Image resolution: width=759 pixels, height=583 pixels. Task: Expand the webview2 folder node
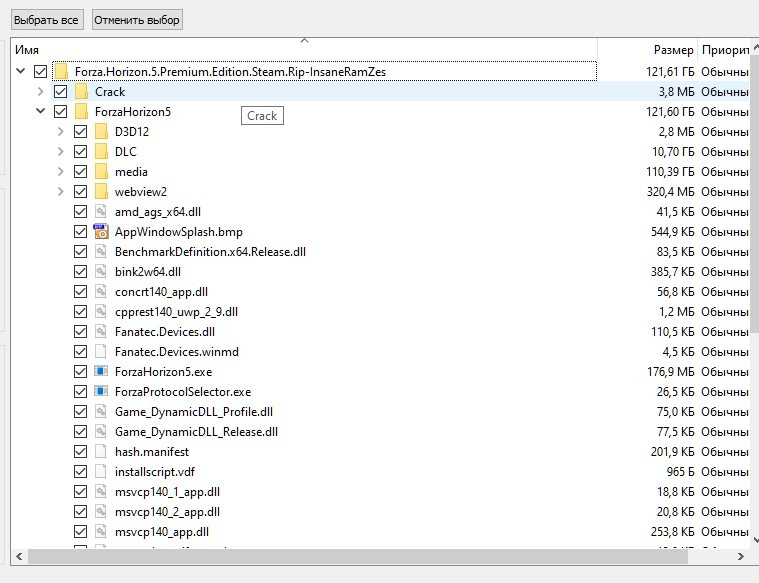60,192
